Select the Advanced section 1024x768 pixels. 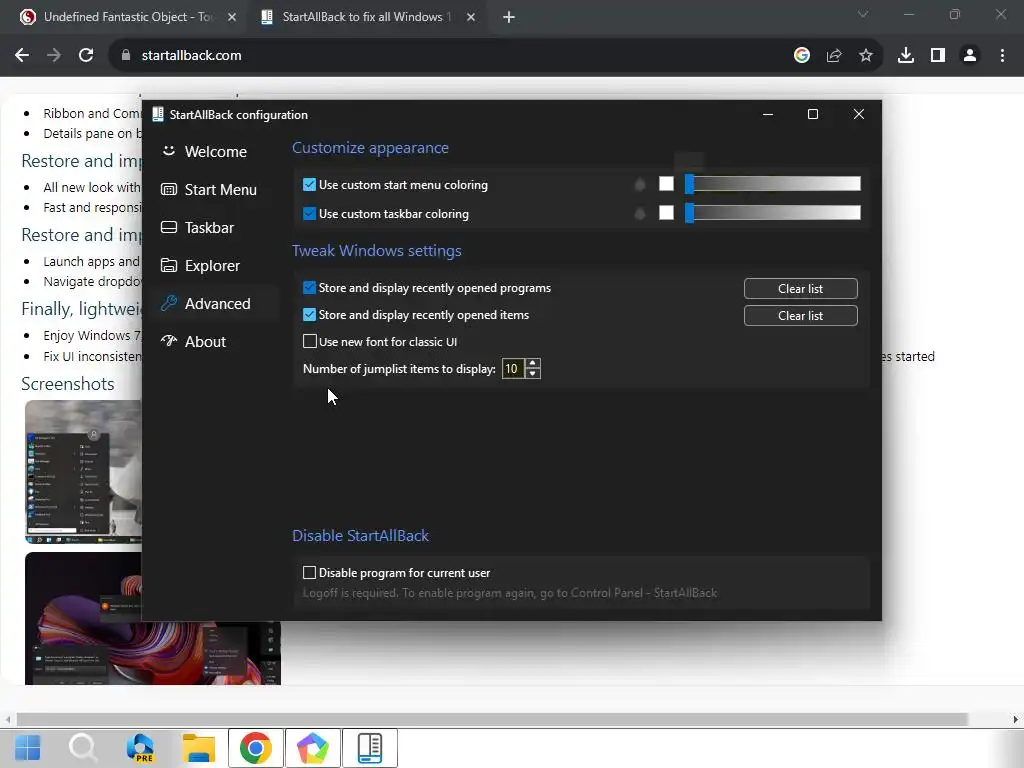point(217,304)
